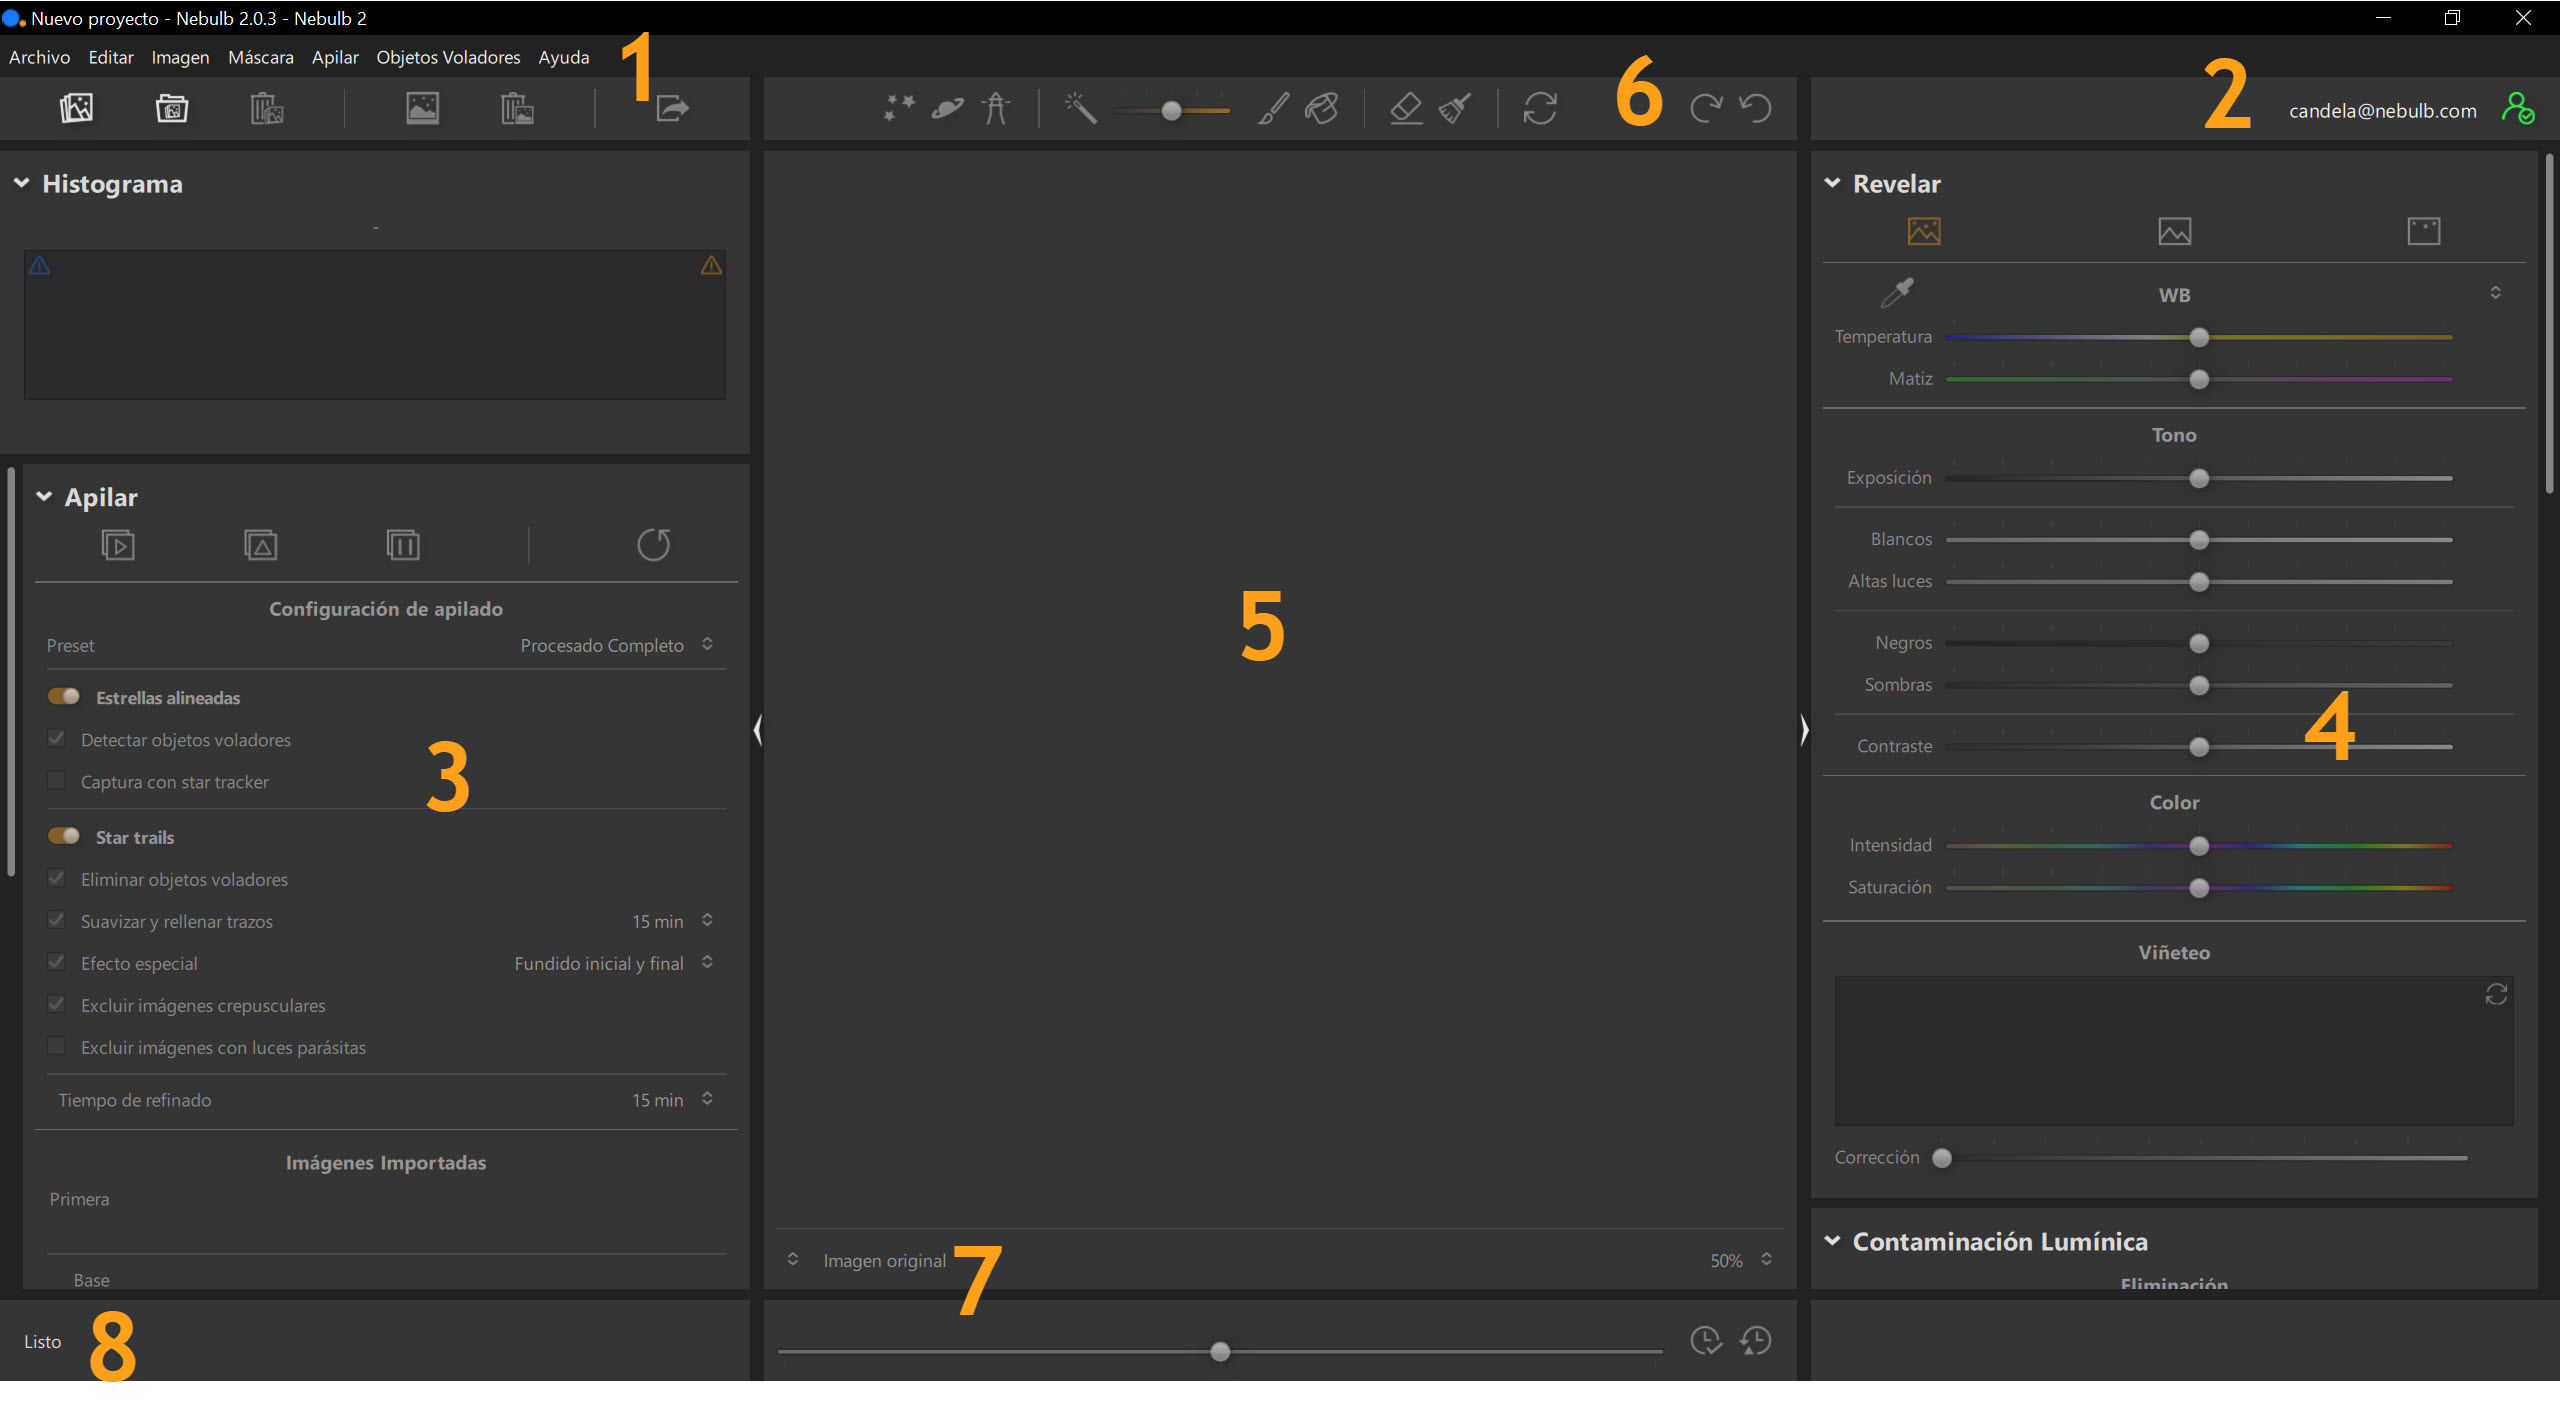Click the redo arrow icon

click(x=1706, y=108)
